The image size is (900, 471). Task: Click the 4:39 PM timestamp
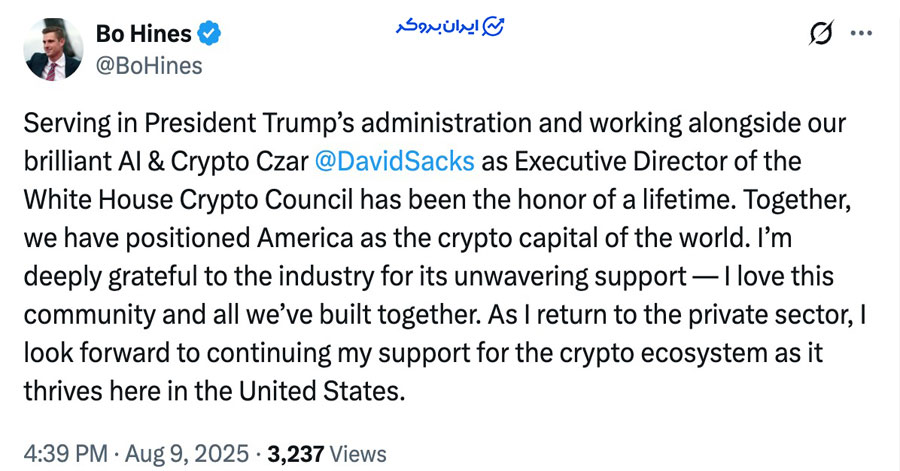point(65,454)
